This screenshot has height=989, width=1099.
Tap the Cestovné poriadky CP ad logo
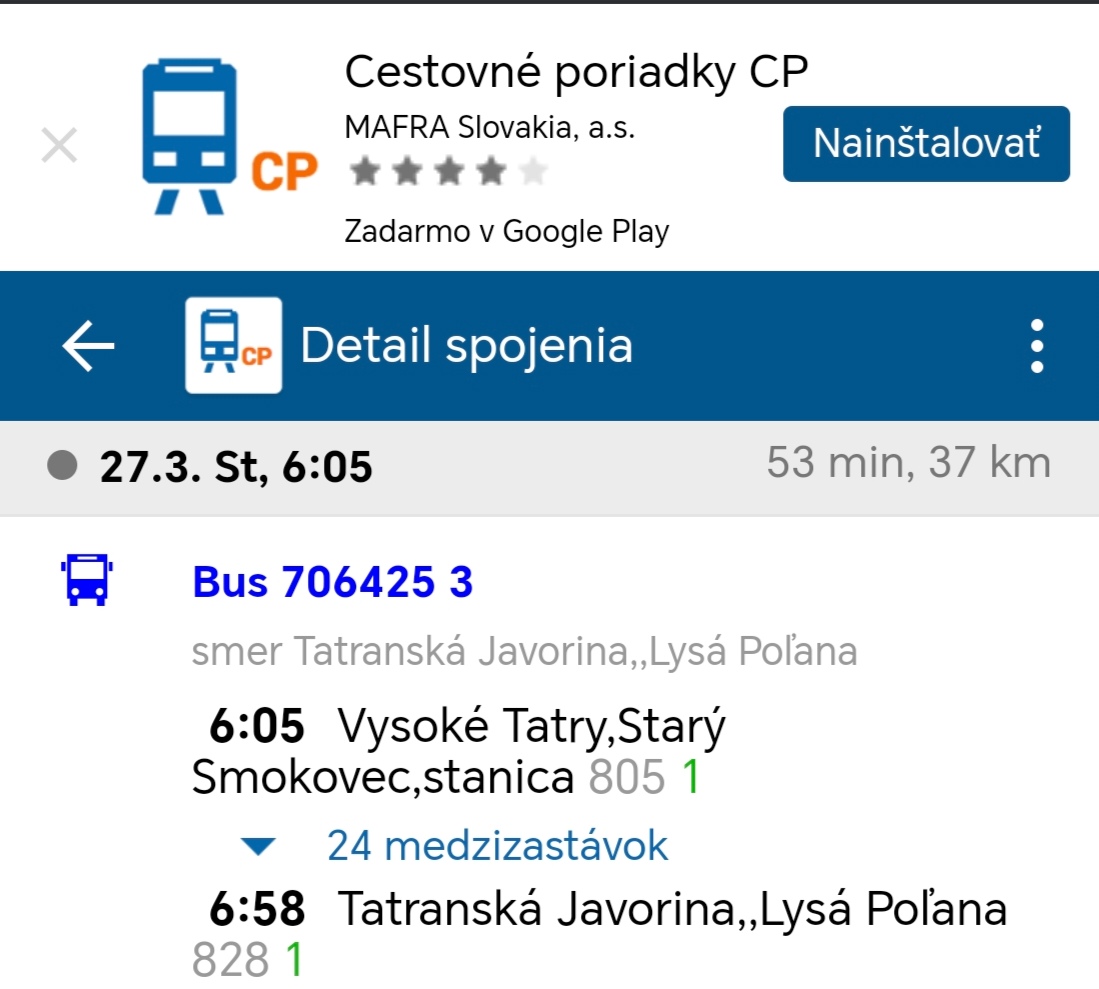point(228,137)
